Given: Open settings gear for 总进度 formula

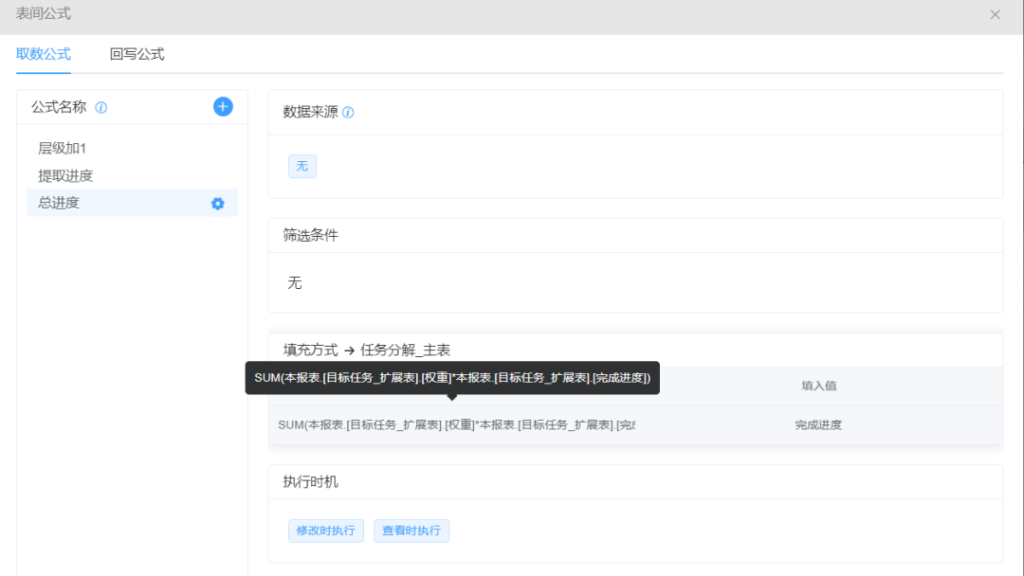Looking at the screenshot, I should [x=217, y=204].
